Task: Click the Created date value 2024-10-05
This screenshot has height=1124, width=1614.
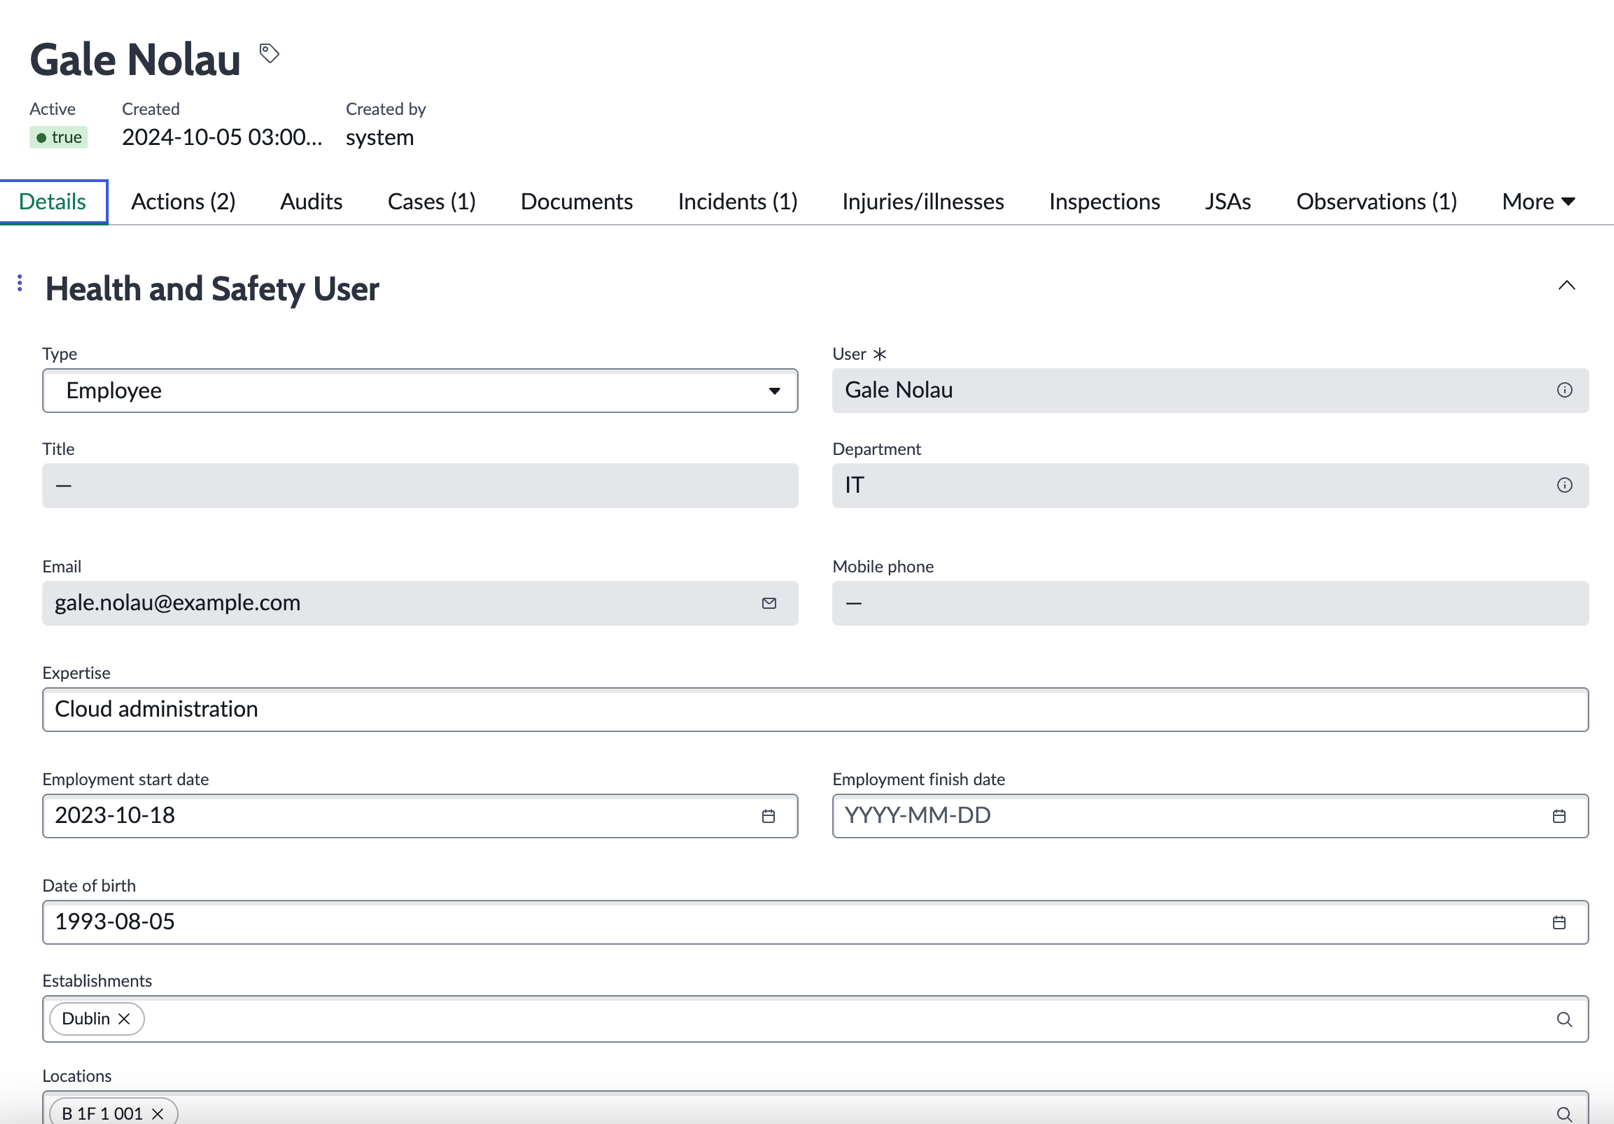Action: [222, 137]
